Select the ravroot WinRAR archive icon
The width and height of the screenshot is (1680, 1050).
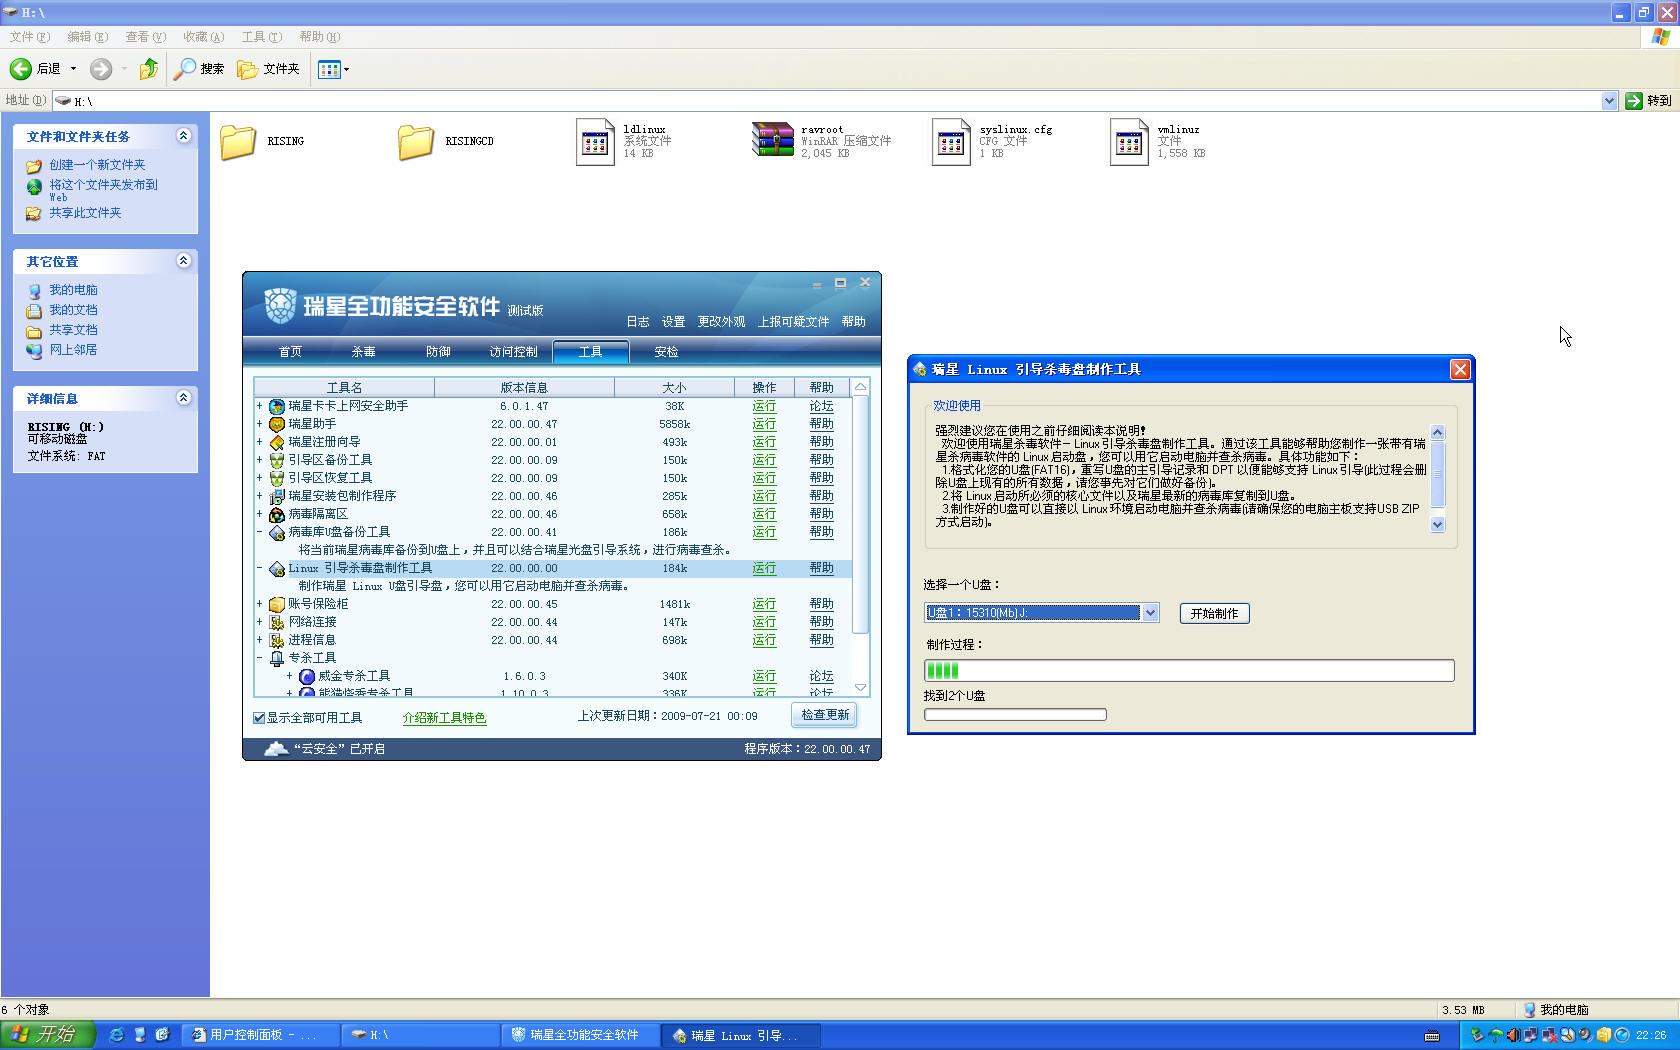(773, 139)
